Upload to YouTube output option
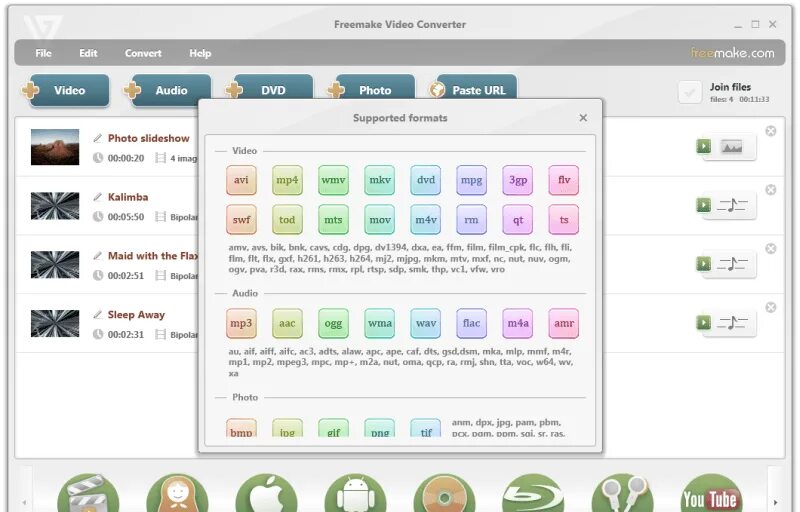Screen dimensions: 800x512 (x=711, y=493)
